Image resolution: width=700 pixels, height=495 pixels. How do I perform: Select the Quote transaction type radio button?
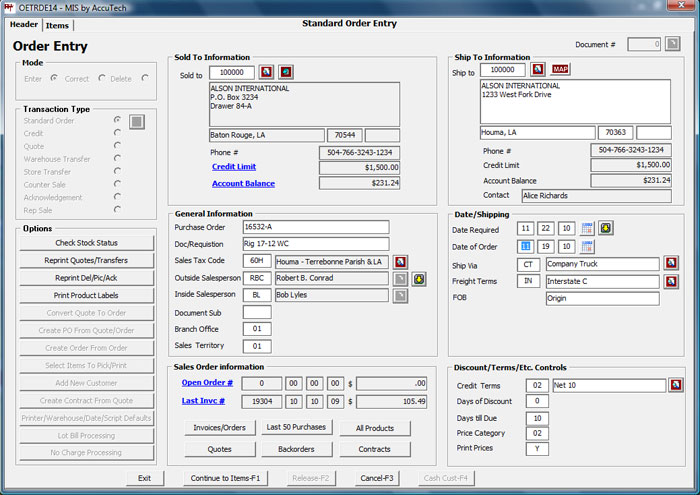click(x=118, y=145)
